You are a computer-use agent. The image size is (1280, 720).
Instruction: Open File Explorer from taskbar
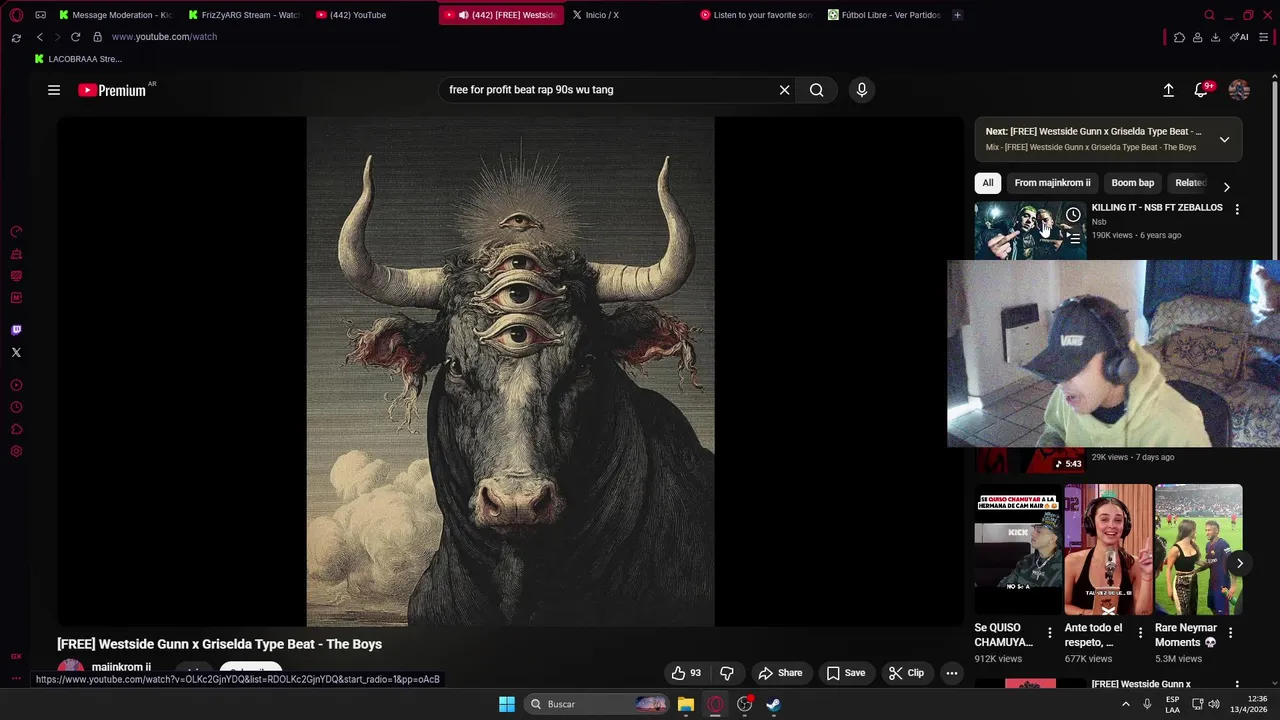tap(686, 704)
